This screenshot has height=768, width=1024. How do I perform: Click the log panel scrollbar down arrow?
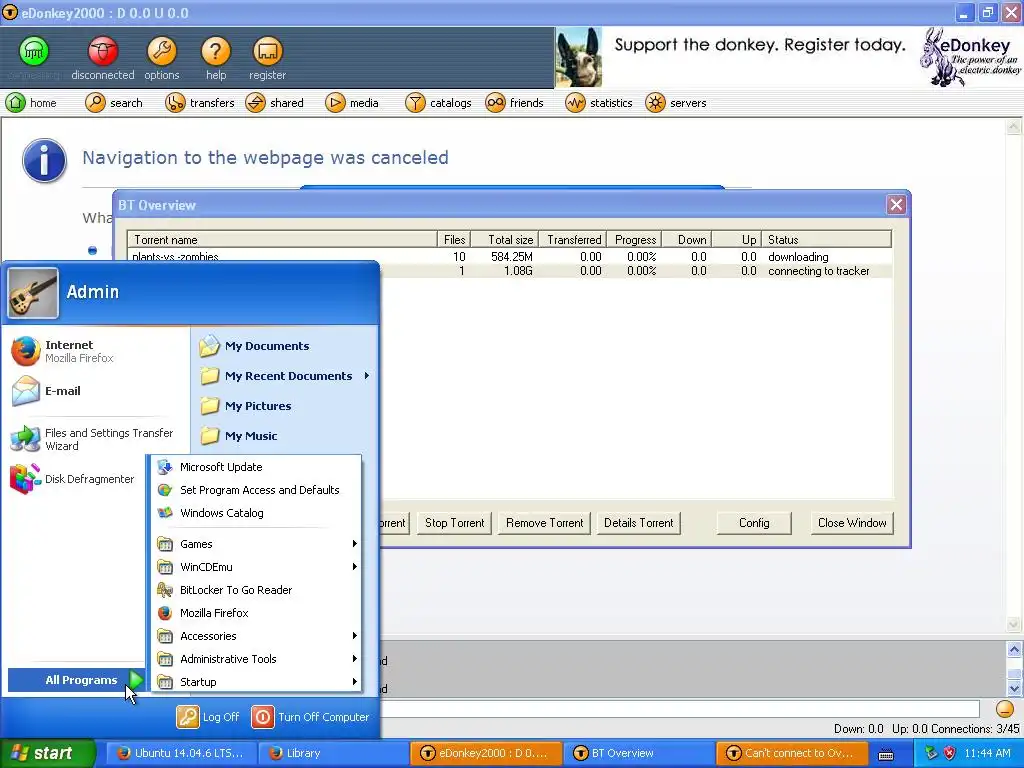pos(1014,688)
